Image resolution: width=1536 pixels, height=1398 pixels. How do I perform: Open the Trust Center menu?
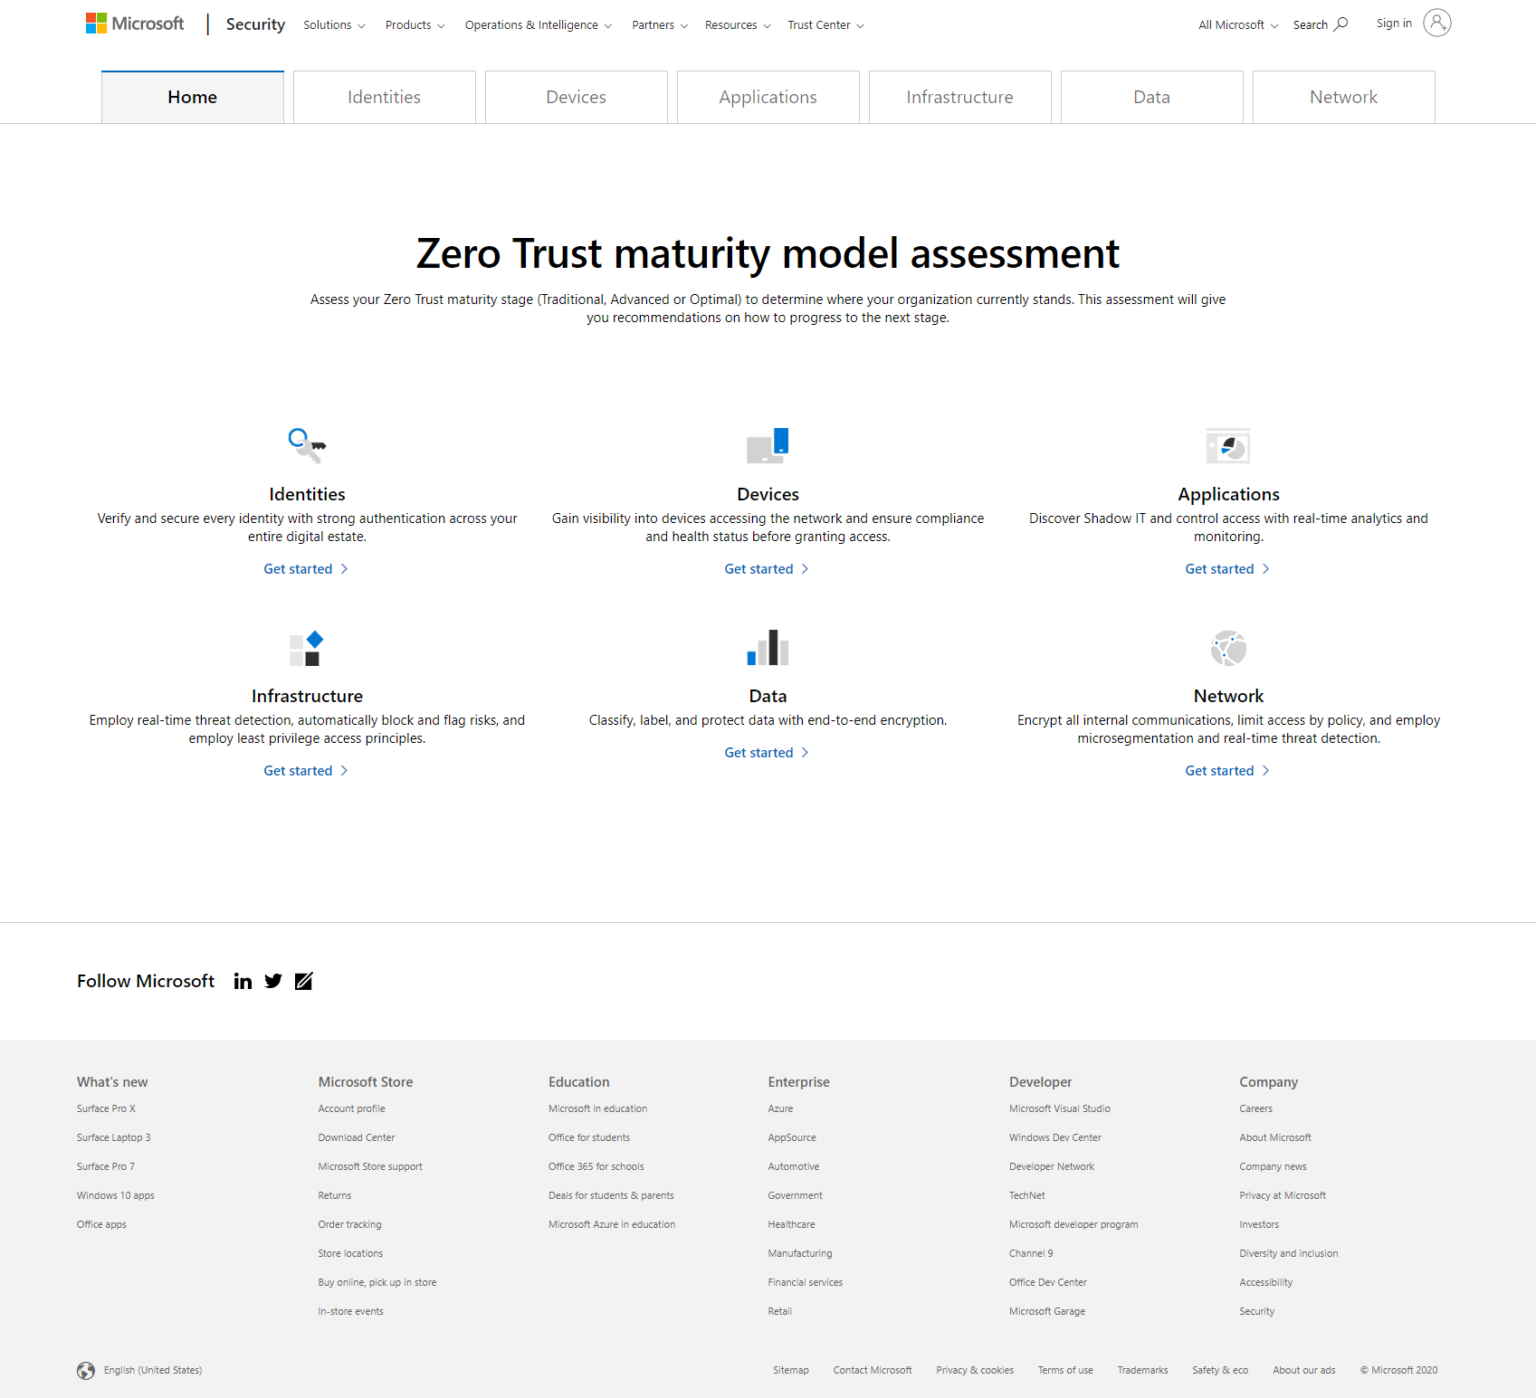coord(824,25)
